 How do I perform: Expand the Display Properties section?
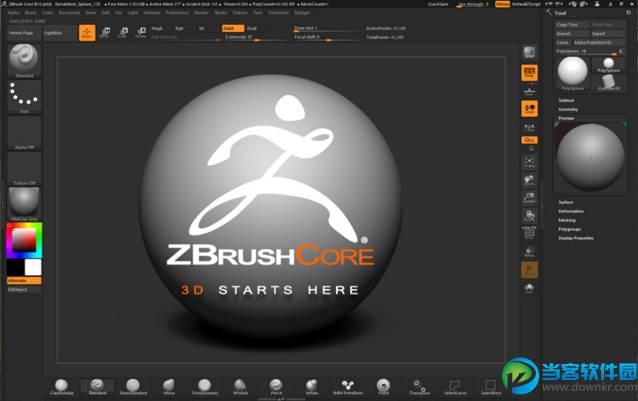576,238
